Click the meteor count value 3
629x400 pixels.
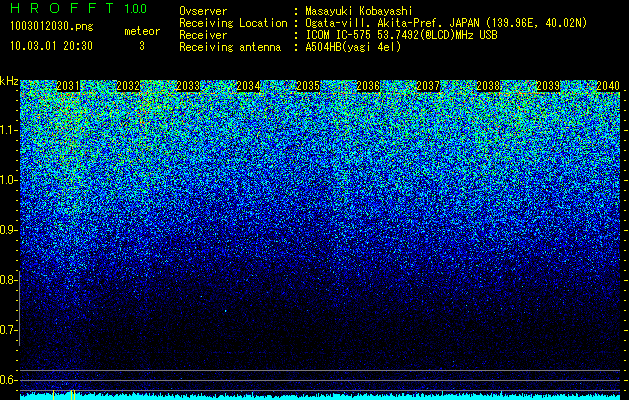[142, 46]
